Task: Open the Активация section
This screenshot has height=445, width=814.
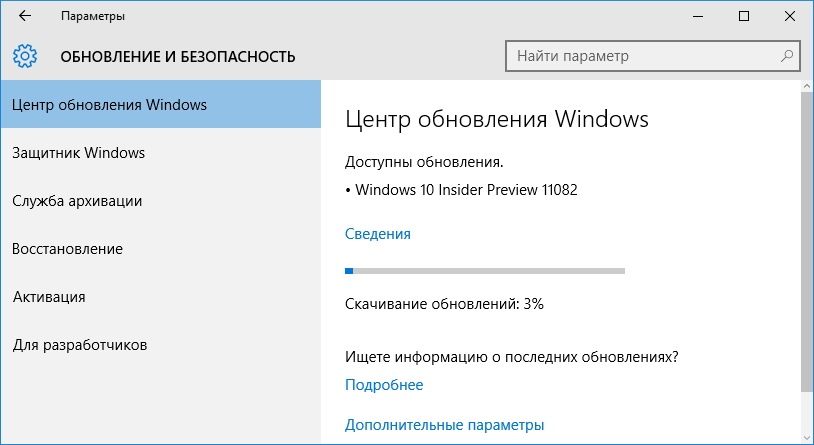Action: coord(161,297)
